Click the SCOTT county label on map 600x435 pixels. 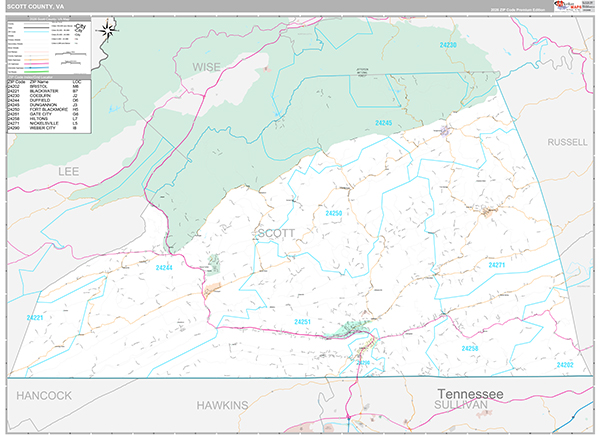(276, 233)
